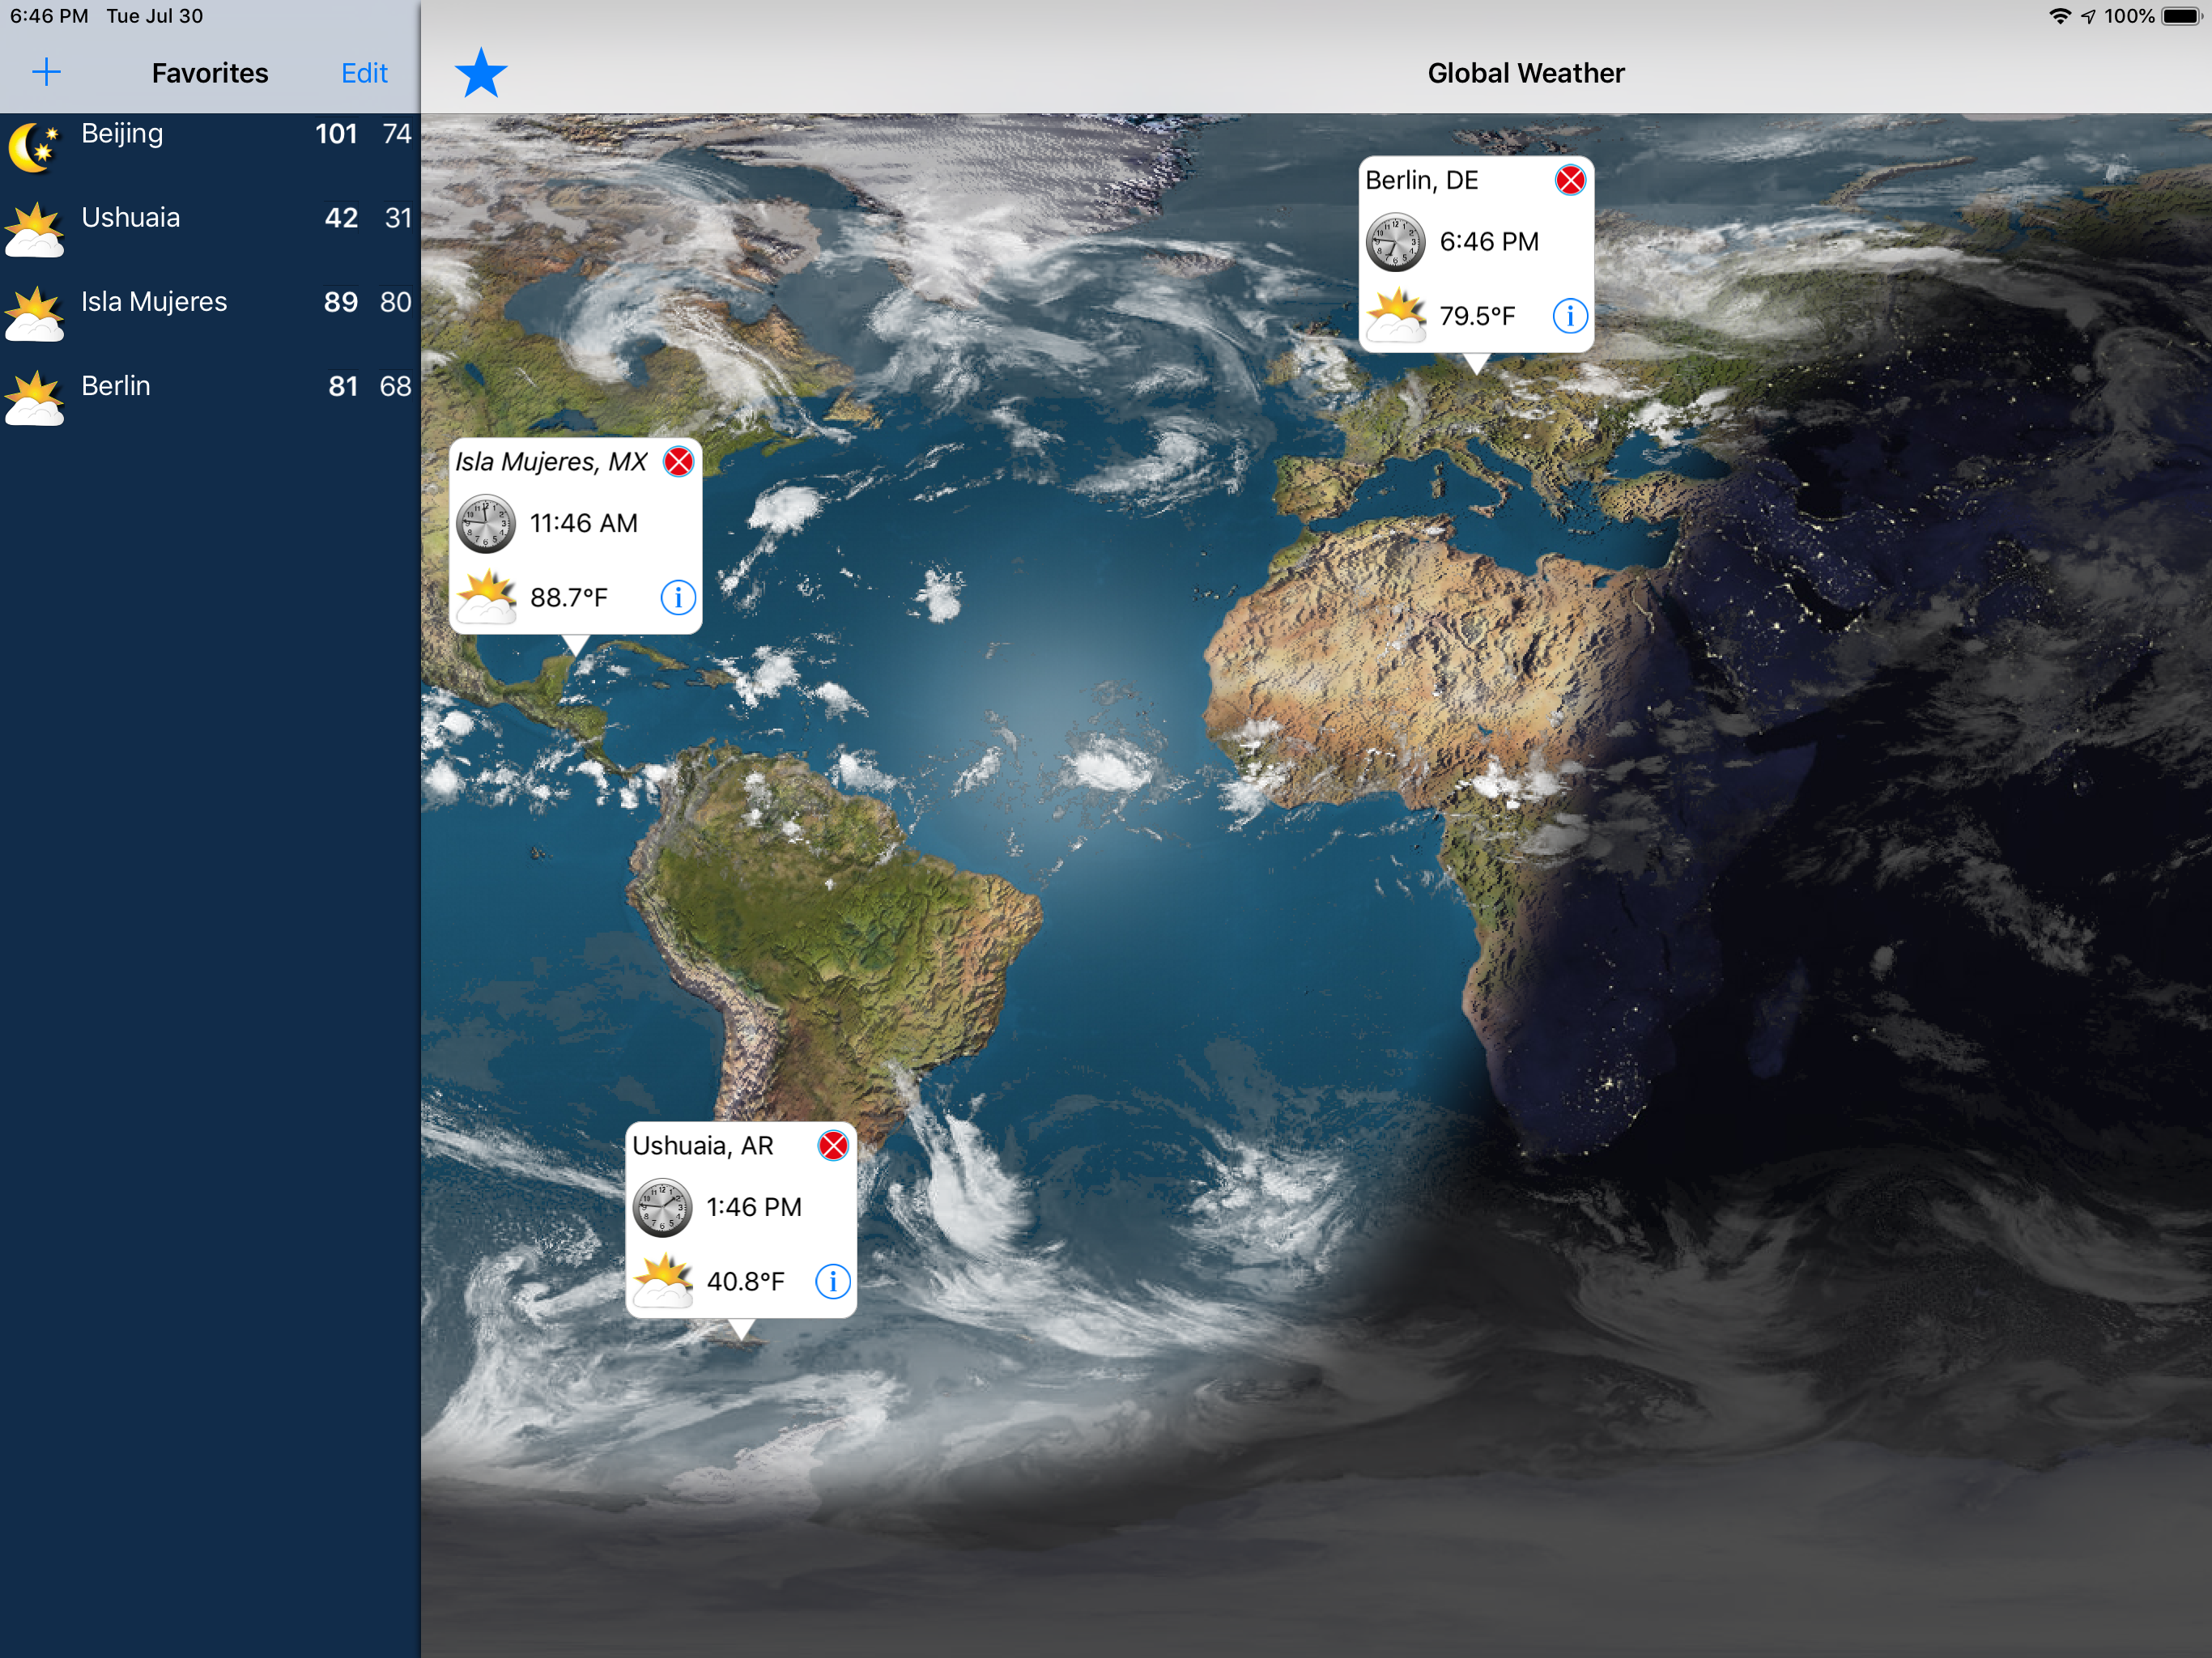Image resolution: width=2212 pixels, height=1658 pixels.
Task: Select Ushuaia in the favorites list
Action: 131,218
